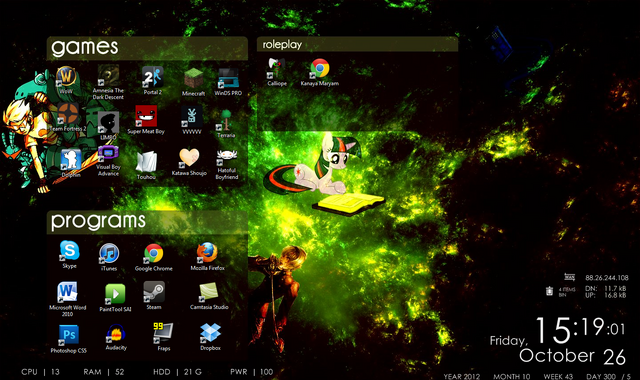Open the LIMBO game shortcut
Screen dimensions: 640x380
[x=108, y=125]
